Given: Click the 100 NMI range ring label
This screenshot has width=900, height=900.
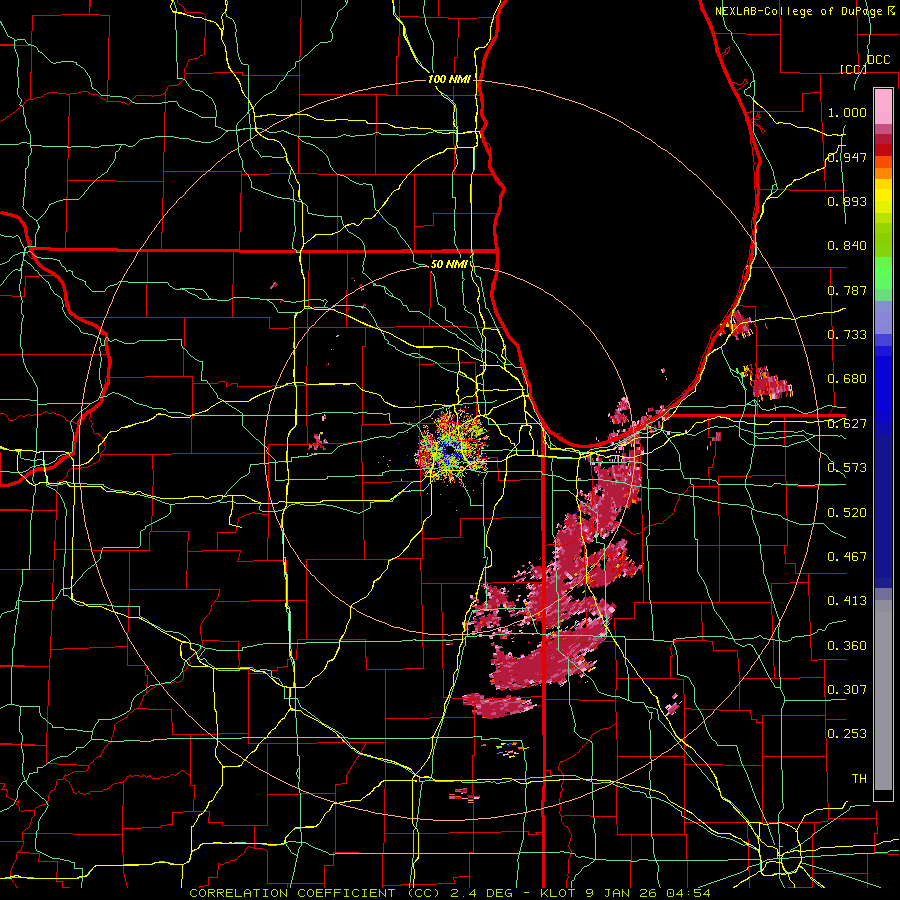Looking at the screenshot, I should (x=449, y=79).
